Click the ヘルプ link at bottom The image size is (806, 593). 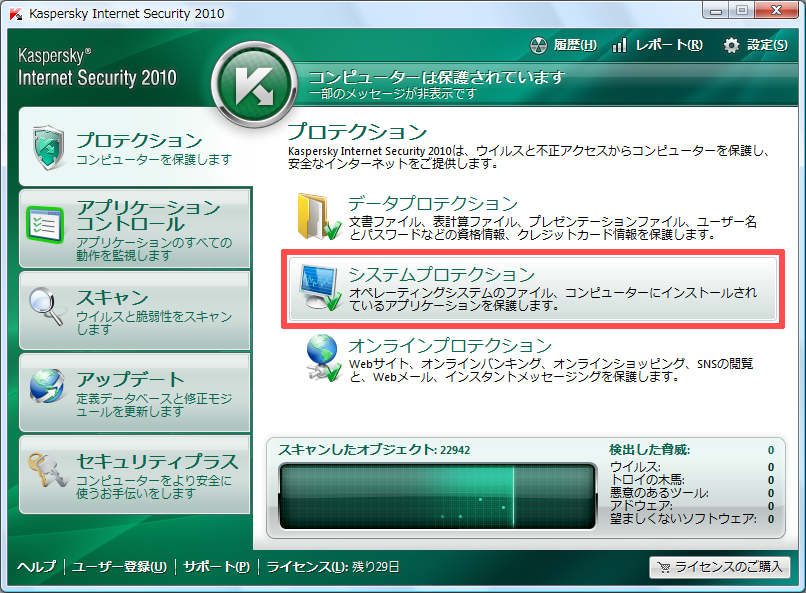pyautogui.click(x=36, y=567)
